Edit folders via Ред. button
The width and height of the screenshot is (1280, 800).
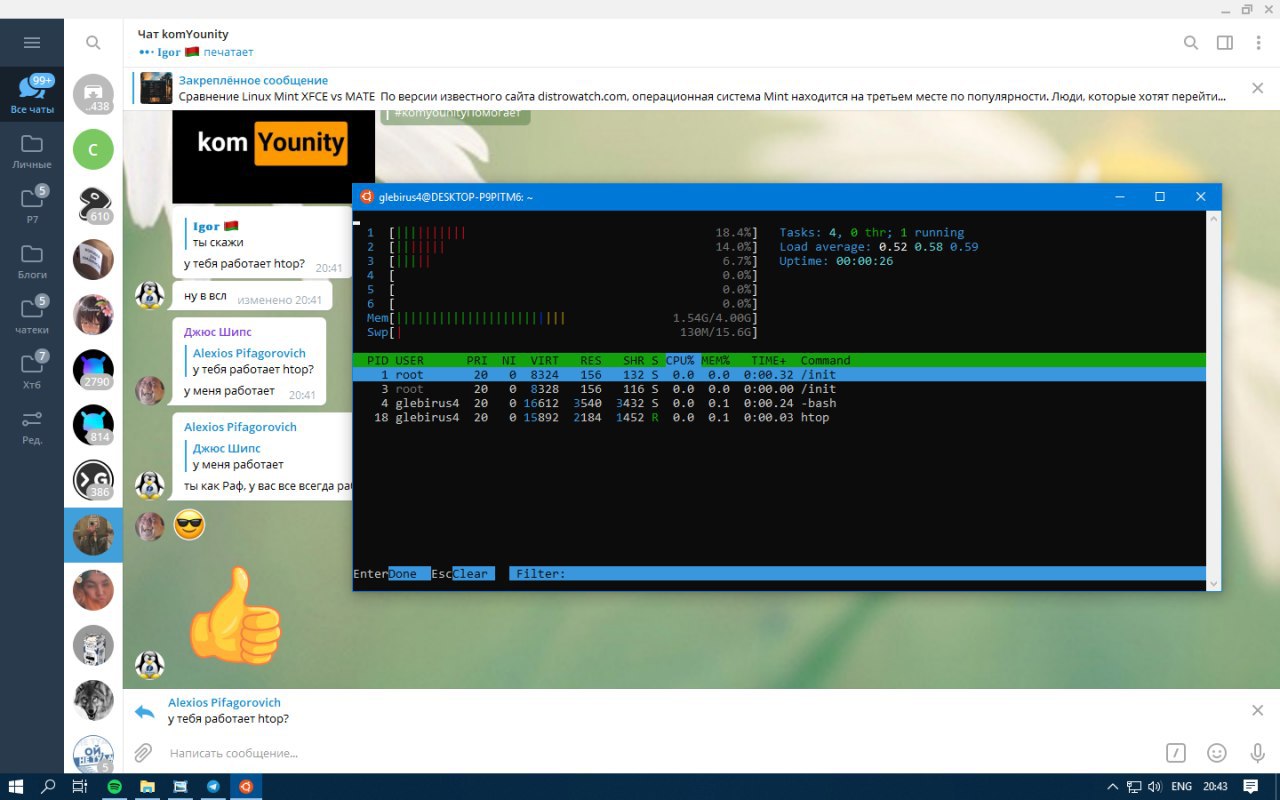point(32,425)
